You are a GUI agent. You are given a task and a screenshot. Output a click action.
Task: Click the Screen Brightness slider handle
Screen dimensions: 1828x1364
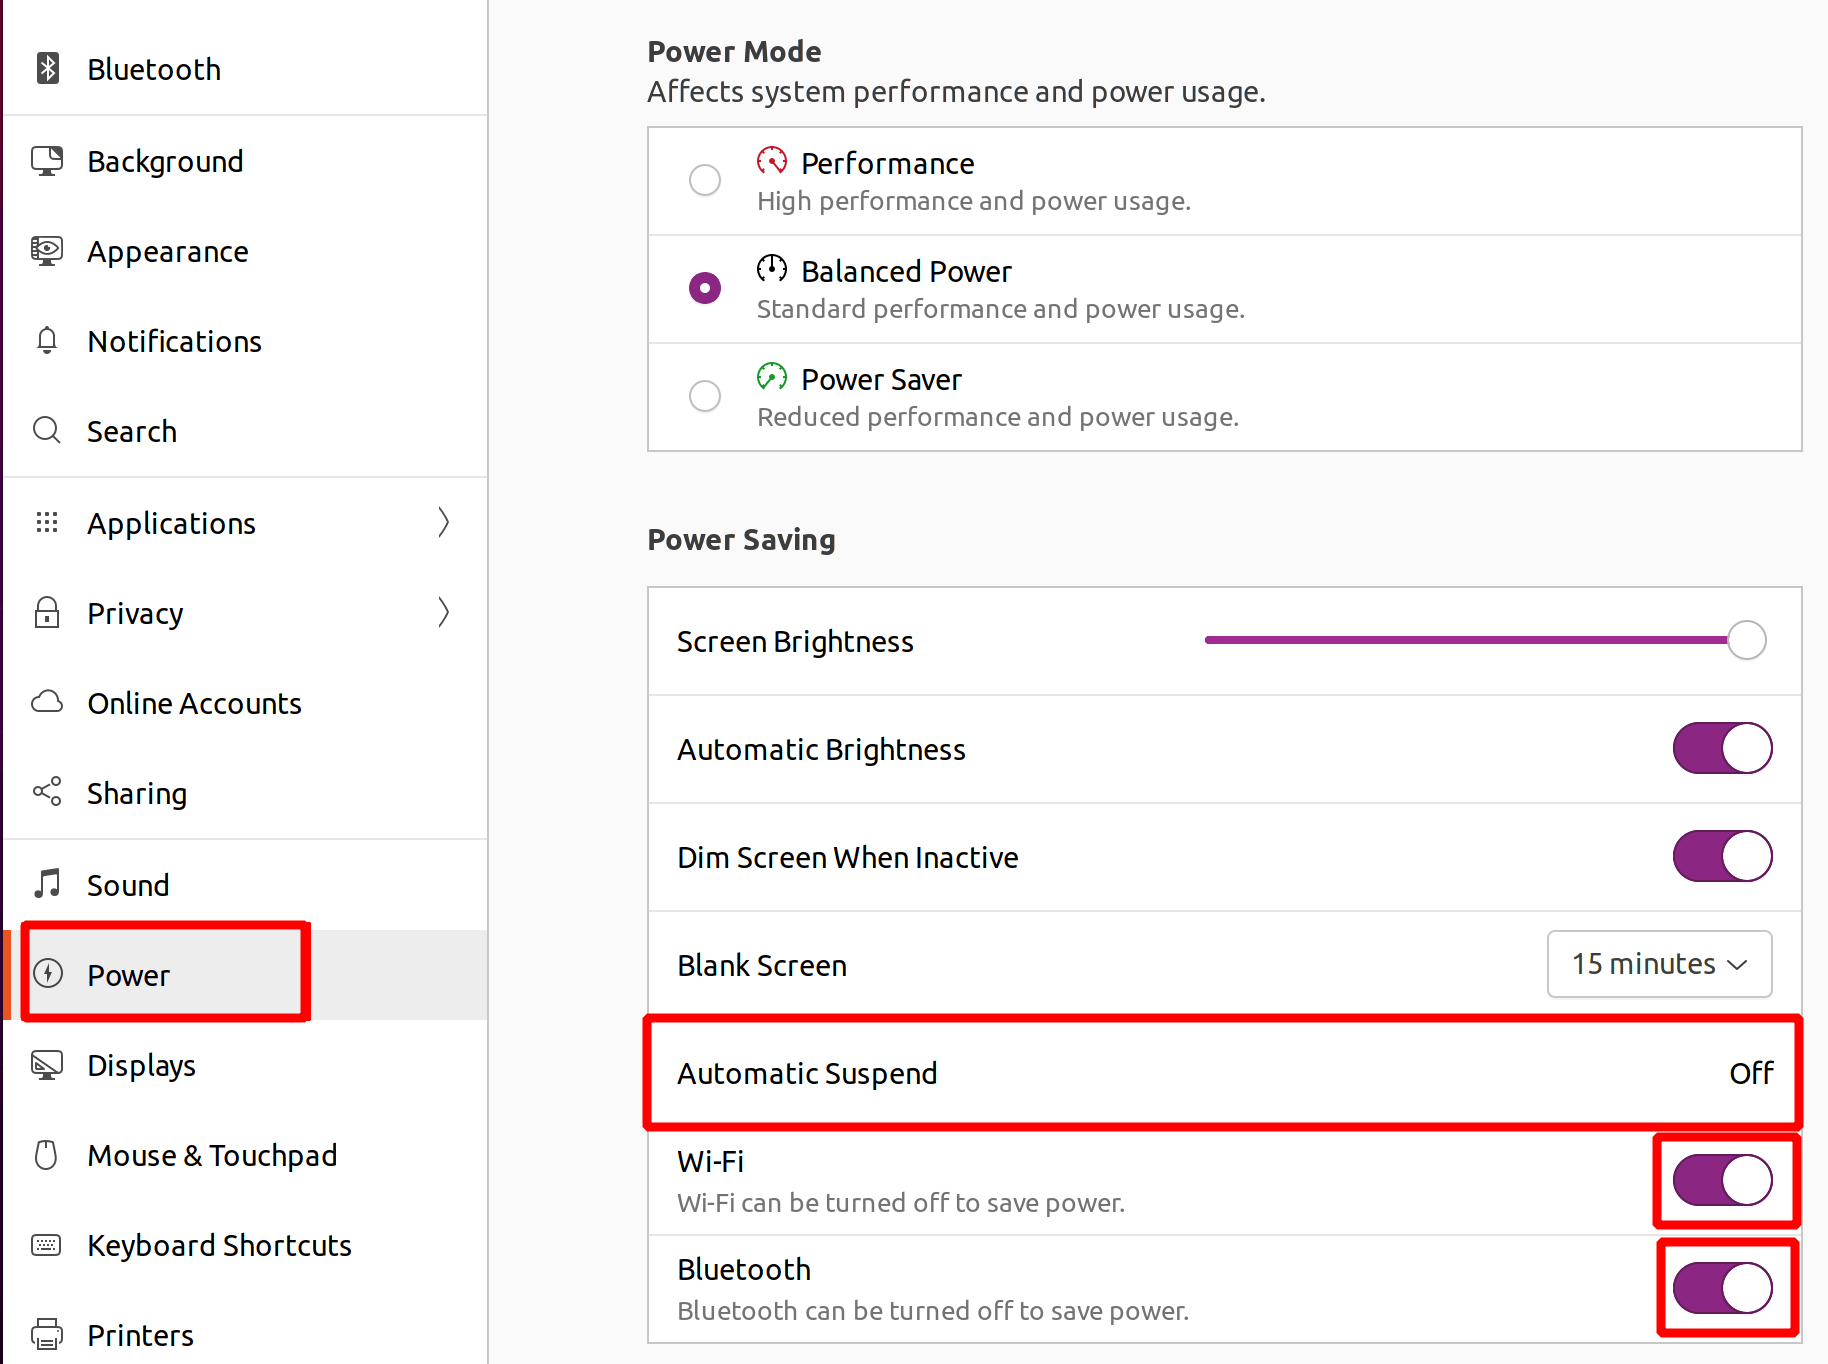point(1747,640)
